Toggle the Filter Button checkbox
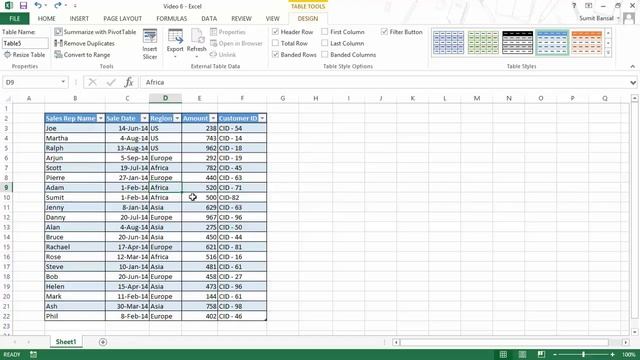 384,31
